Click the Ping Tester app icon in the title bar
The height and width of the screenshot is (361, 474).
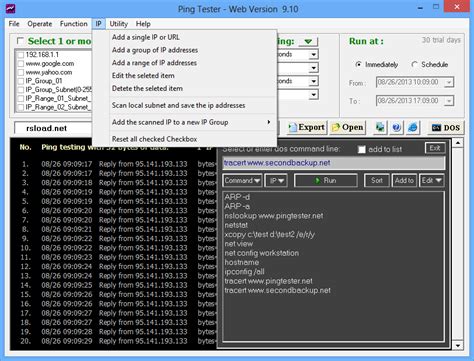click(11, 8)
